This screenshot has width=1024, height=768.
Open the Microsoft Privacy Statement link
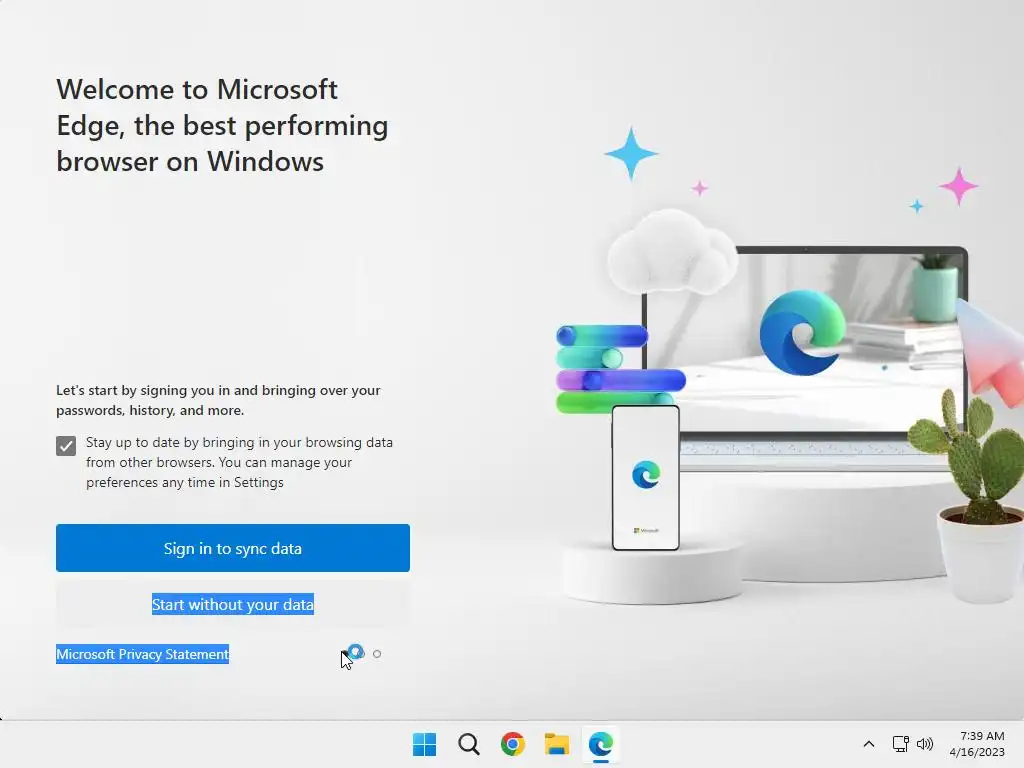[x=142, y=654]
